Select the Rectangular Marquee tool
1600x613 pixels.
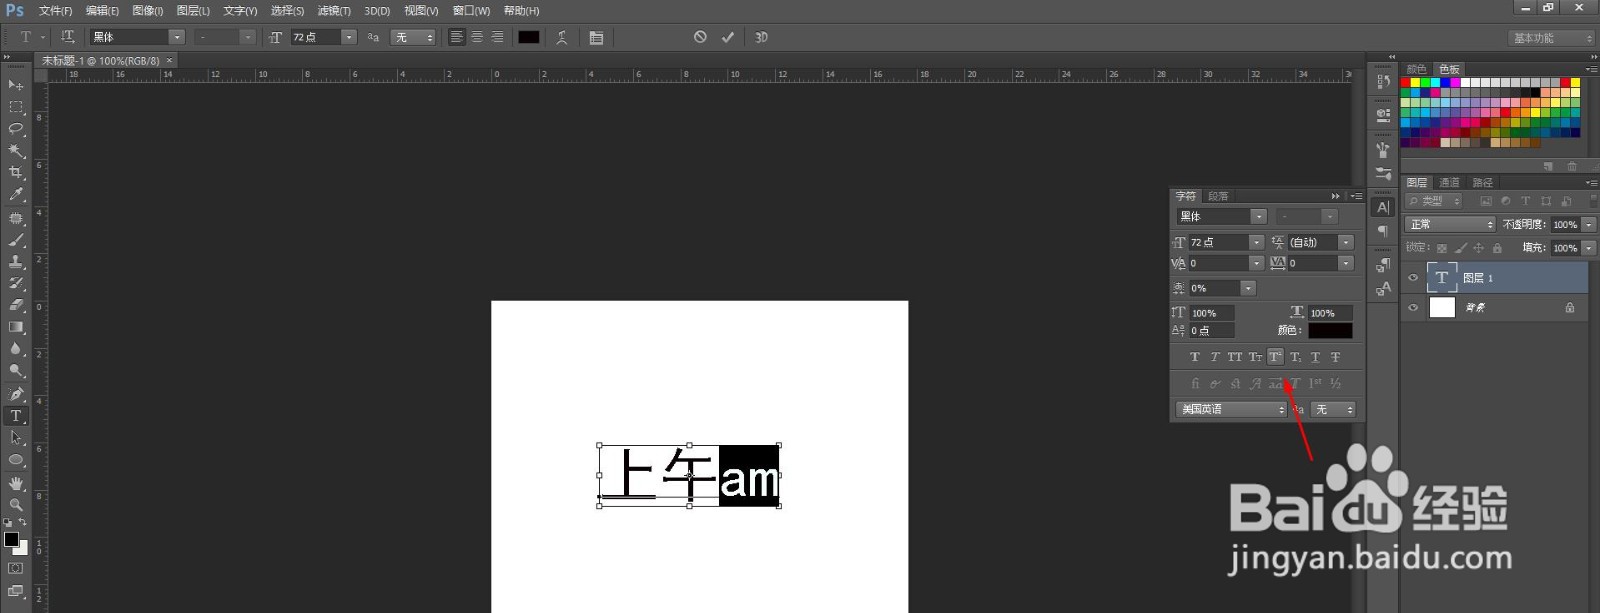tap(15, 107)
